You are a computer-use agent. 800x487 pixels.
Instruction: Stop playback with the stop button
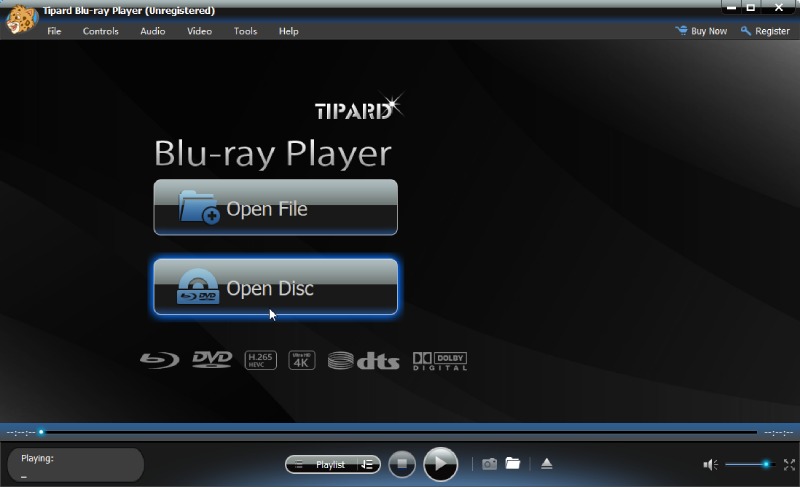click(x=402, y=464)
